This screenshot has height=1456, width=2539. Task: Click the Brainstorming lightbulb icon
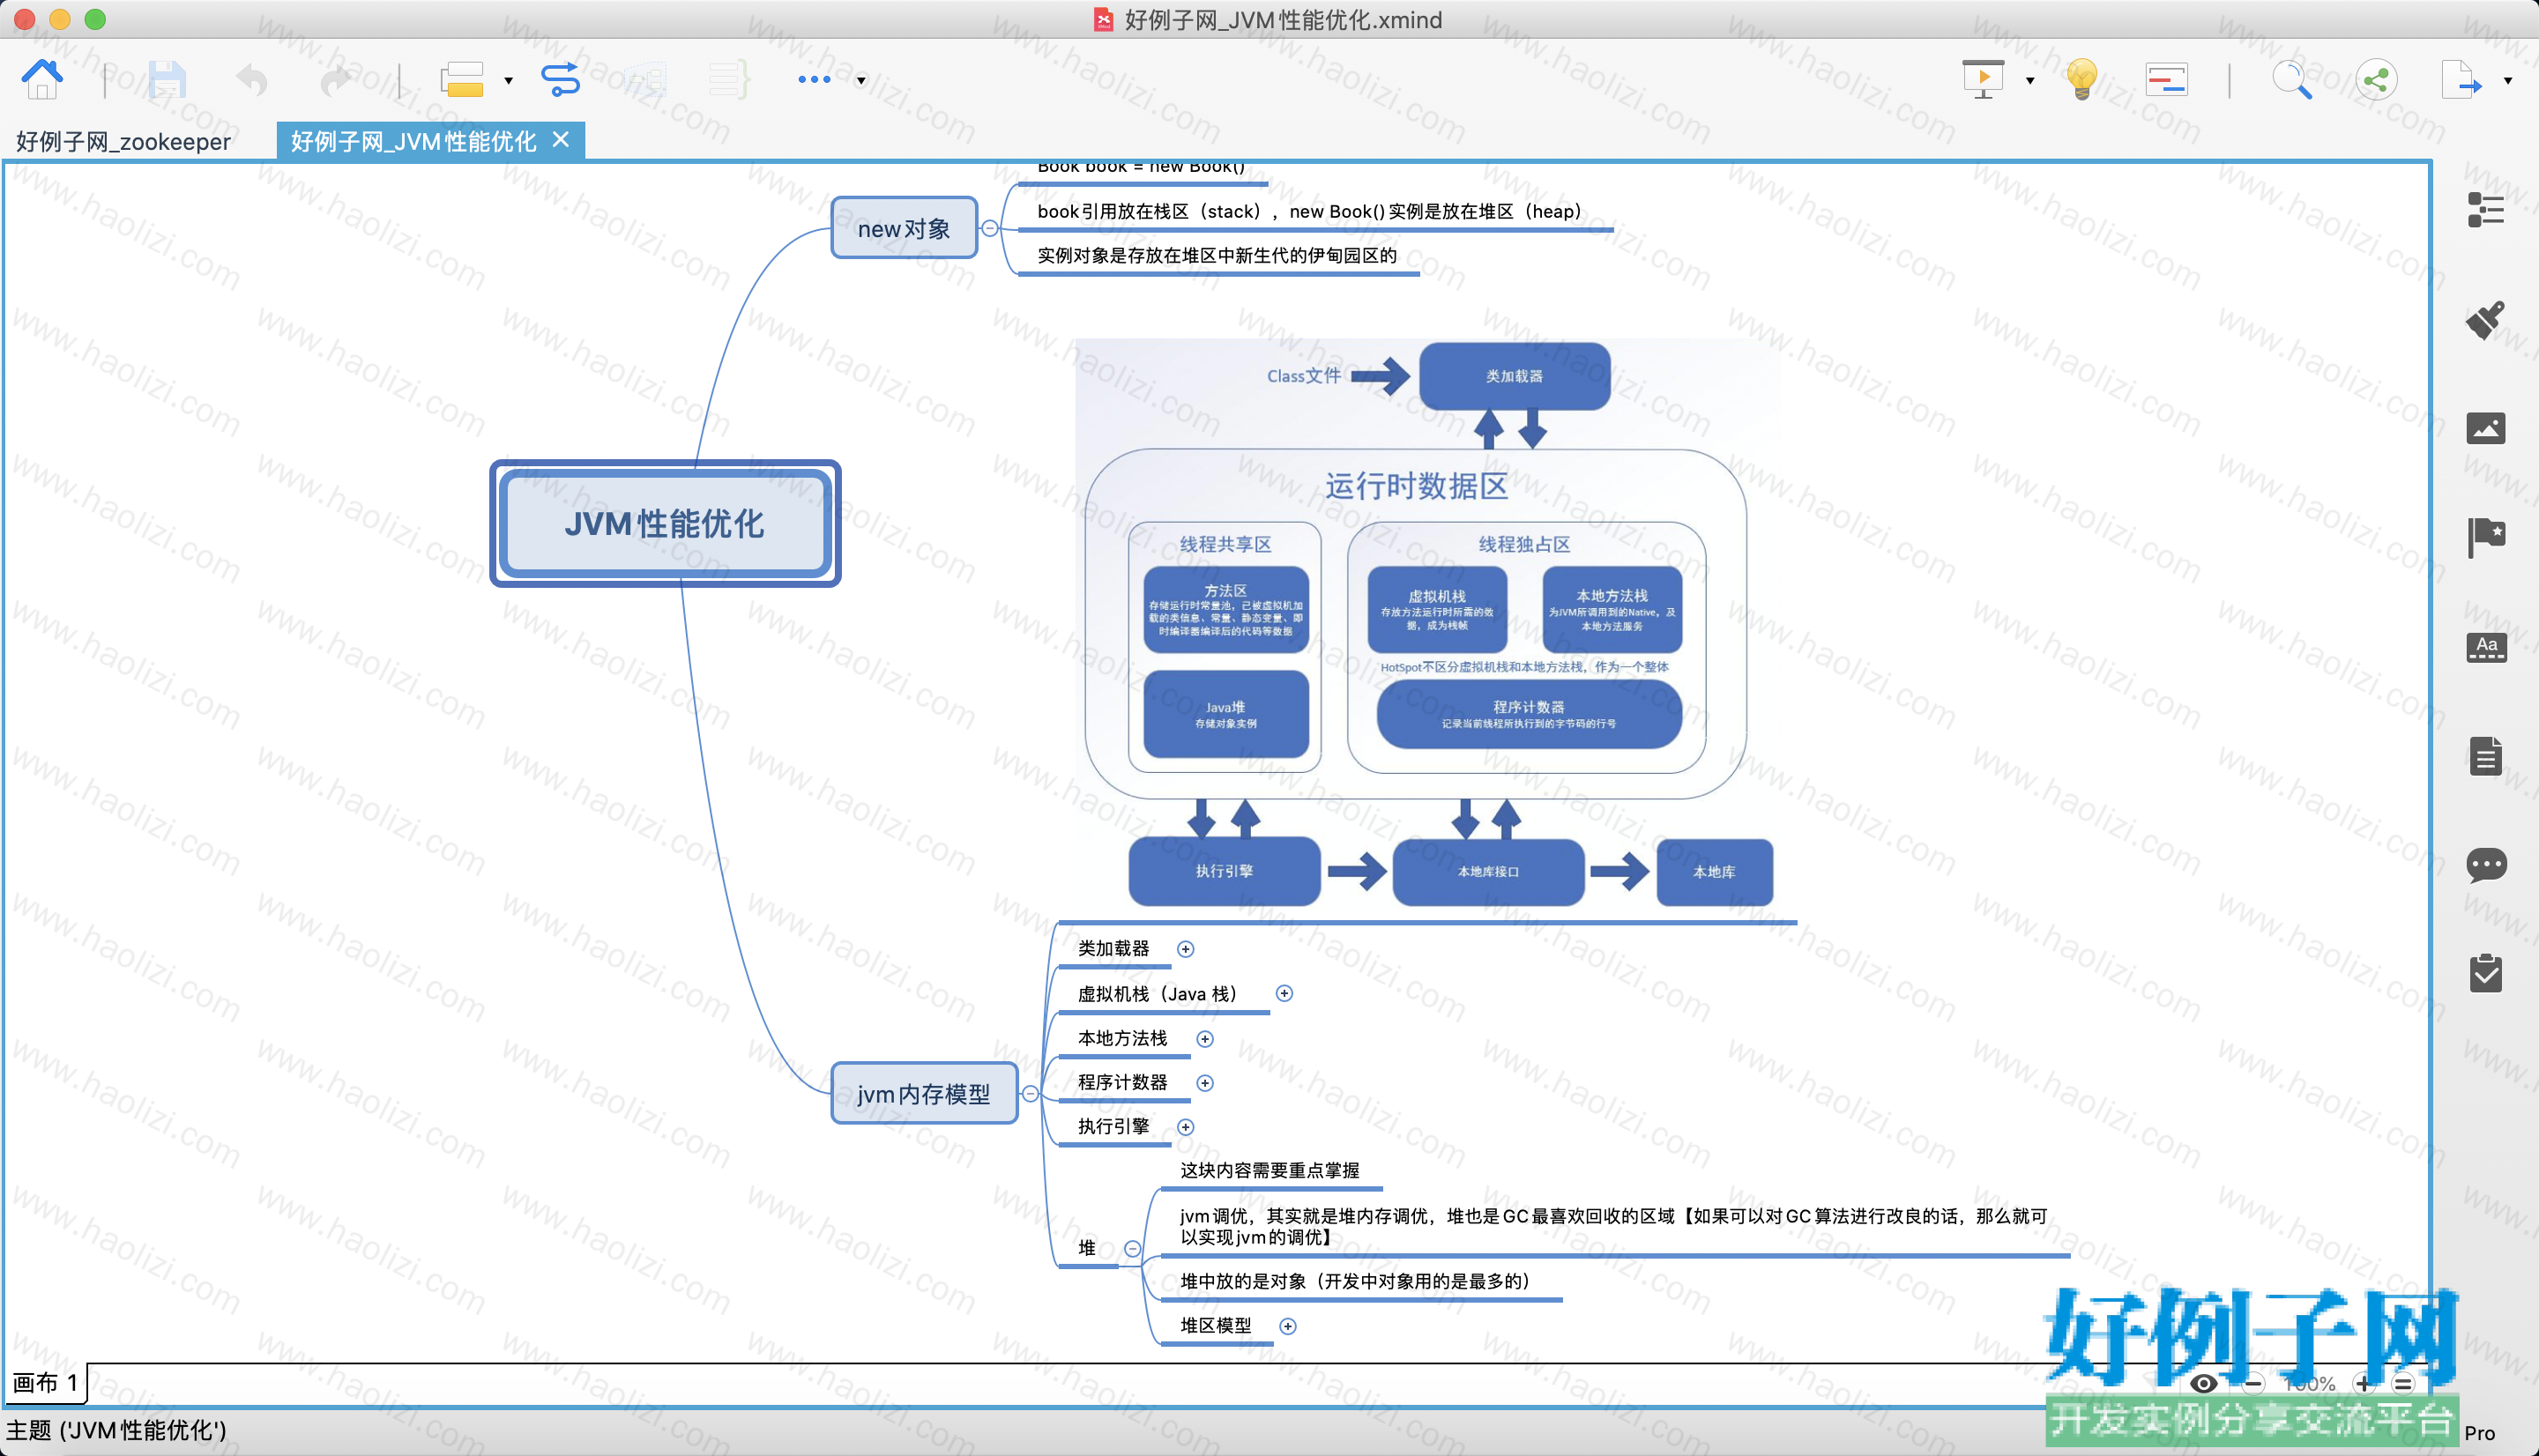point(2082,79)
